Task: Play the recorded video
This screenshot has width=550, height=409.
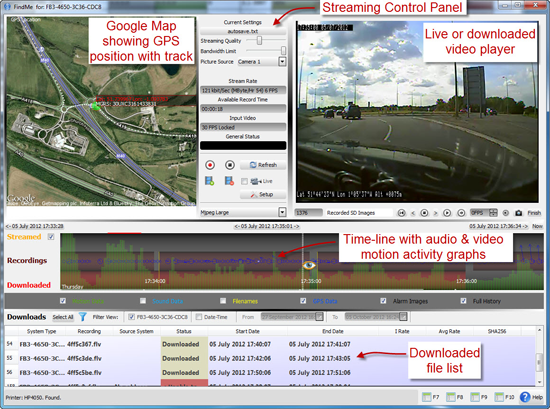Action: [x=447, y=213]
